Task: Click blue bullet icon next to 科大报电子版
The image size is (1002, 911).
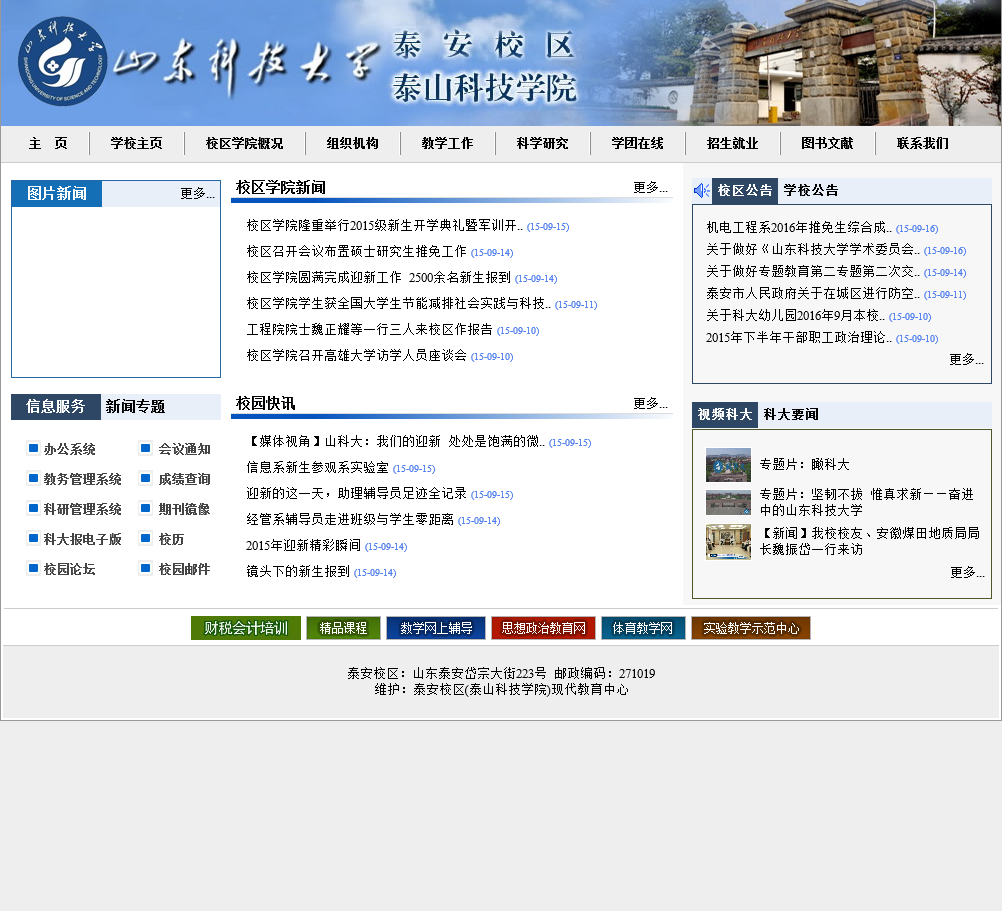Action: click(x=34, y=538)
